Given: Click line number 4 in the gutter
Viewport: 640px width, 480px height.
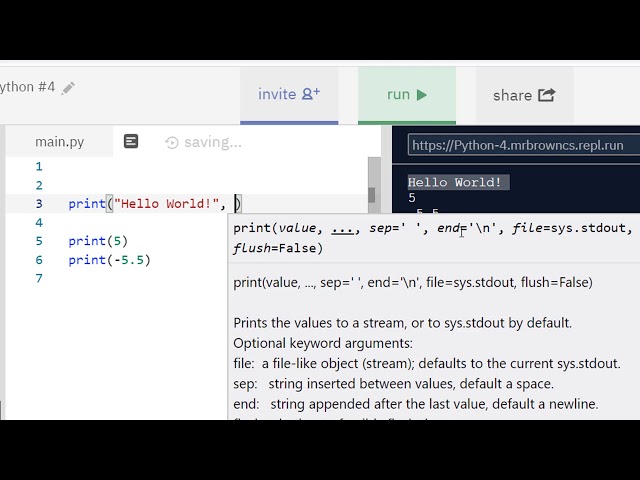Looking at the screenshot, I should 39,222.
